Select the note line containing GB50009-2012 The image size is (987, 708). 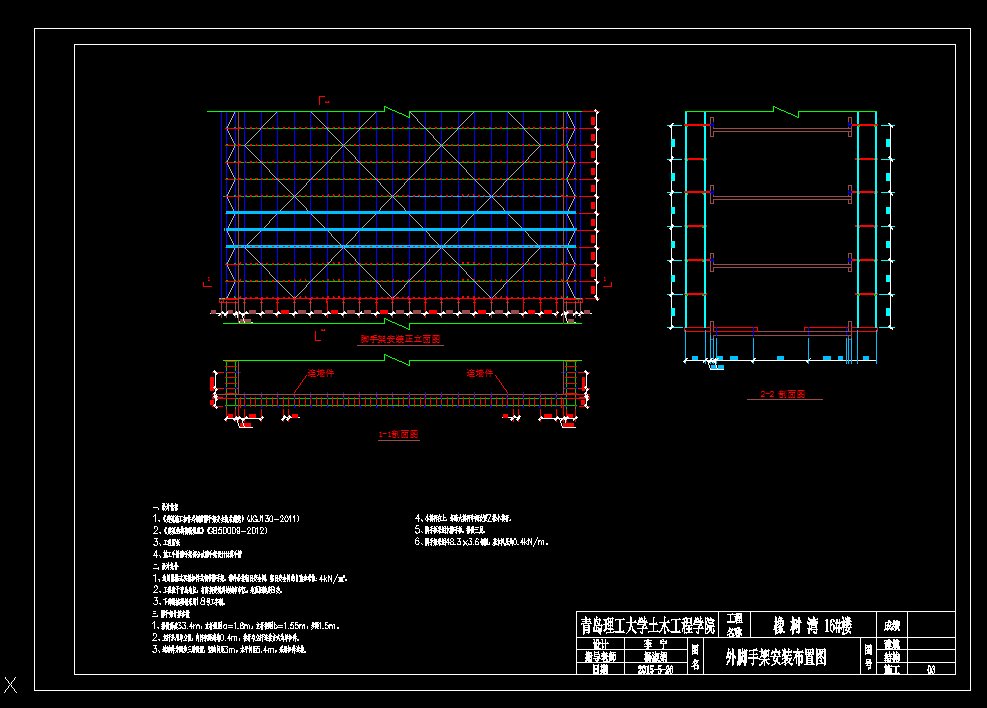[210, 531]
